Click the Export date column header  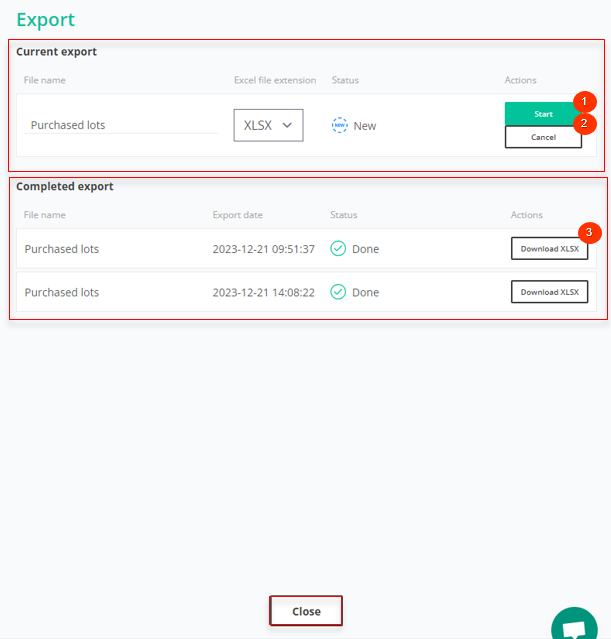pos(238,215)
